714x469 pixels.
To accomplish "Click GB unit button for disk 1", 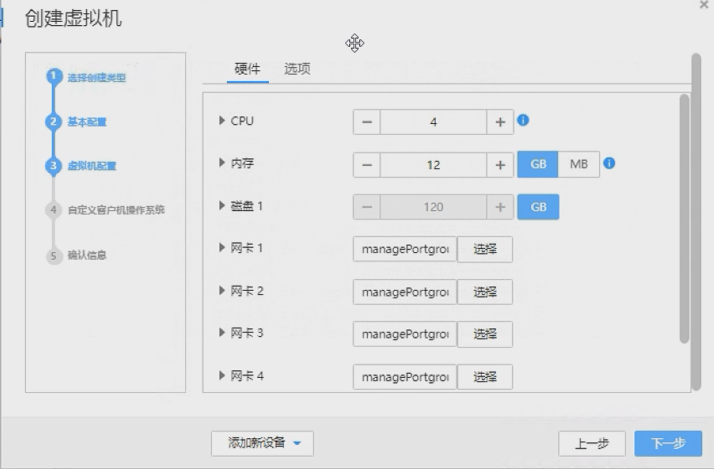I will tap(538, 207).
